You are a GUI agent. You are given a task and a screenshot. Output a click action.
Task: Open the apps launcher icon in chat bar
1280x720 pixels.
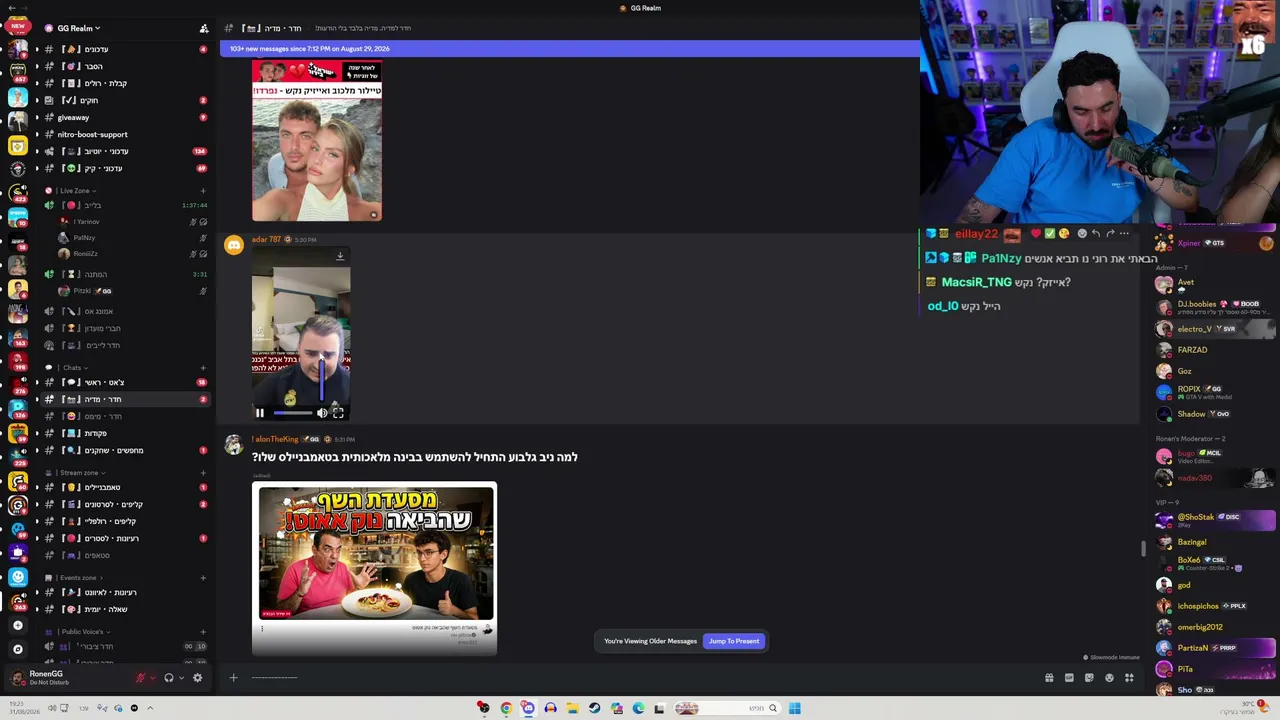pyautogui.click(x=1129, y=678)
